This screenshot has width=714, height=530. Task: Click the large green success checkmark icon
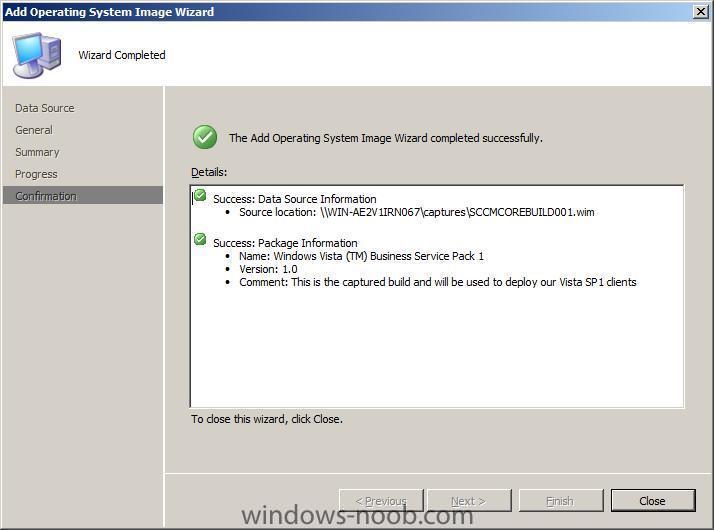(205, 137)
